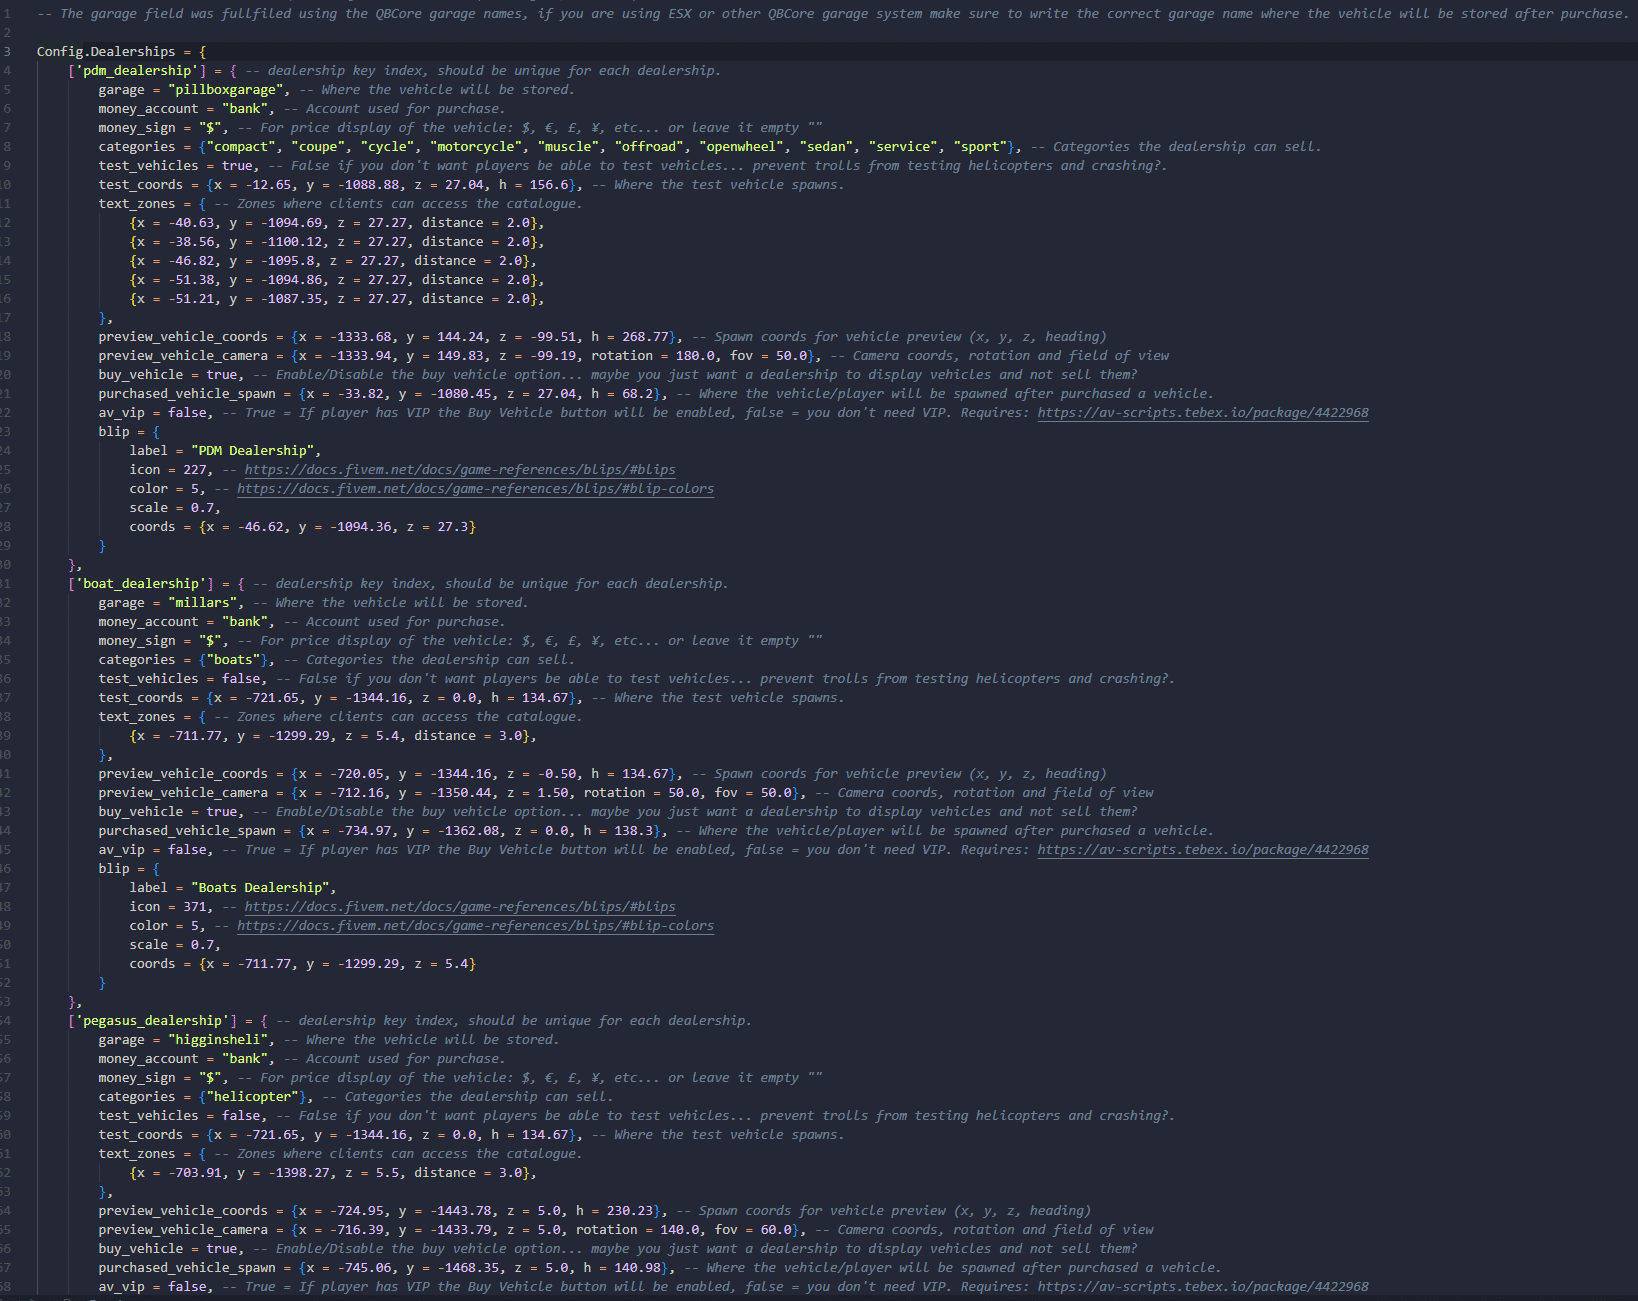Click the Config.Dealerships declaration
Screen dimensions: 1638x1301
(x=106, y=52)
